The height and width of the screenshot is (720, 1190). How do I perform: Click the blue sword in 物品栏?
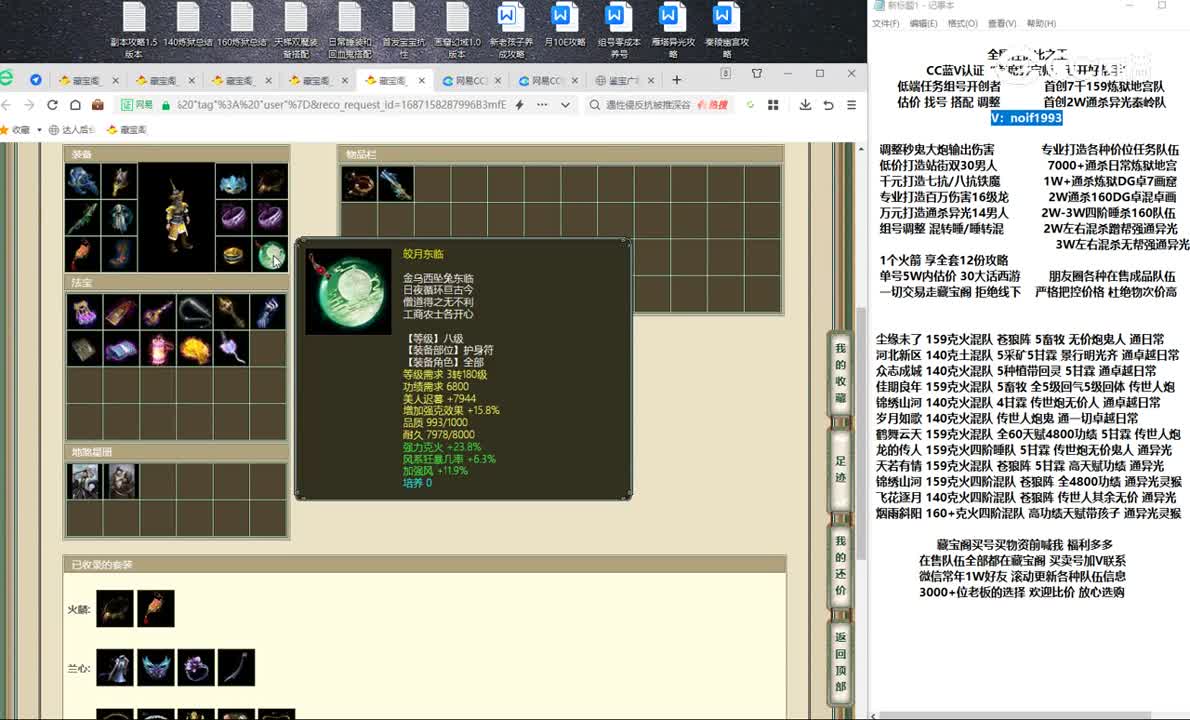(x=396, y=184)
